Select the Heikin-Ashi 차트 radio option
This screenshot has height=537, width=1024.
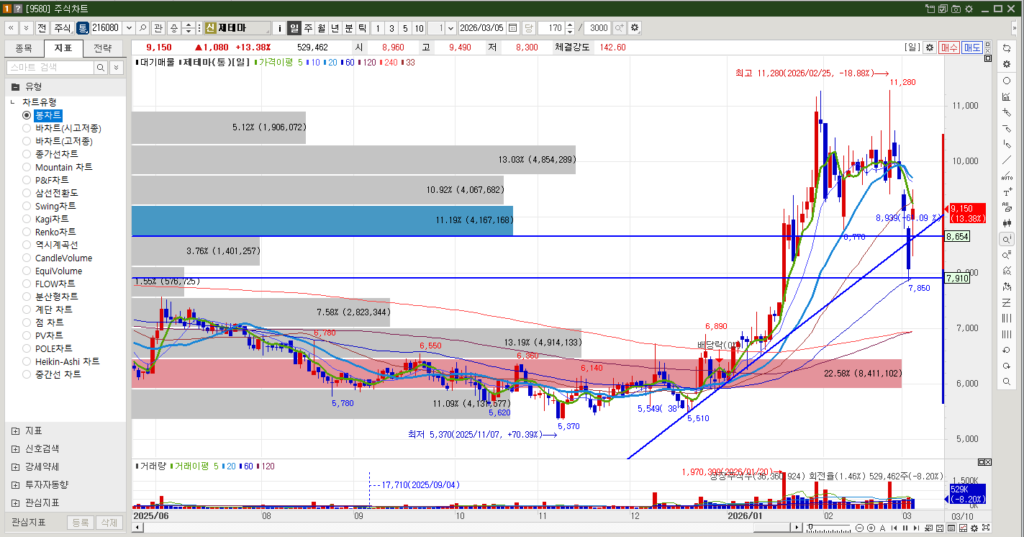pyautogui.click(x=28, y=361)
